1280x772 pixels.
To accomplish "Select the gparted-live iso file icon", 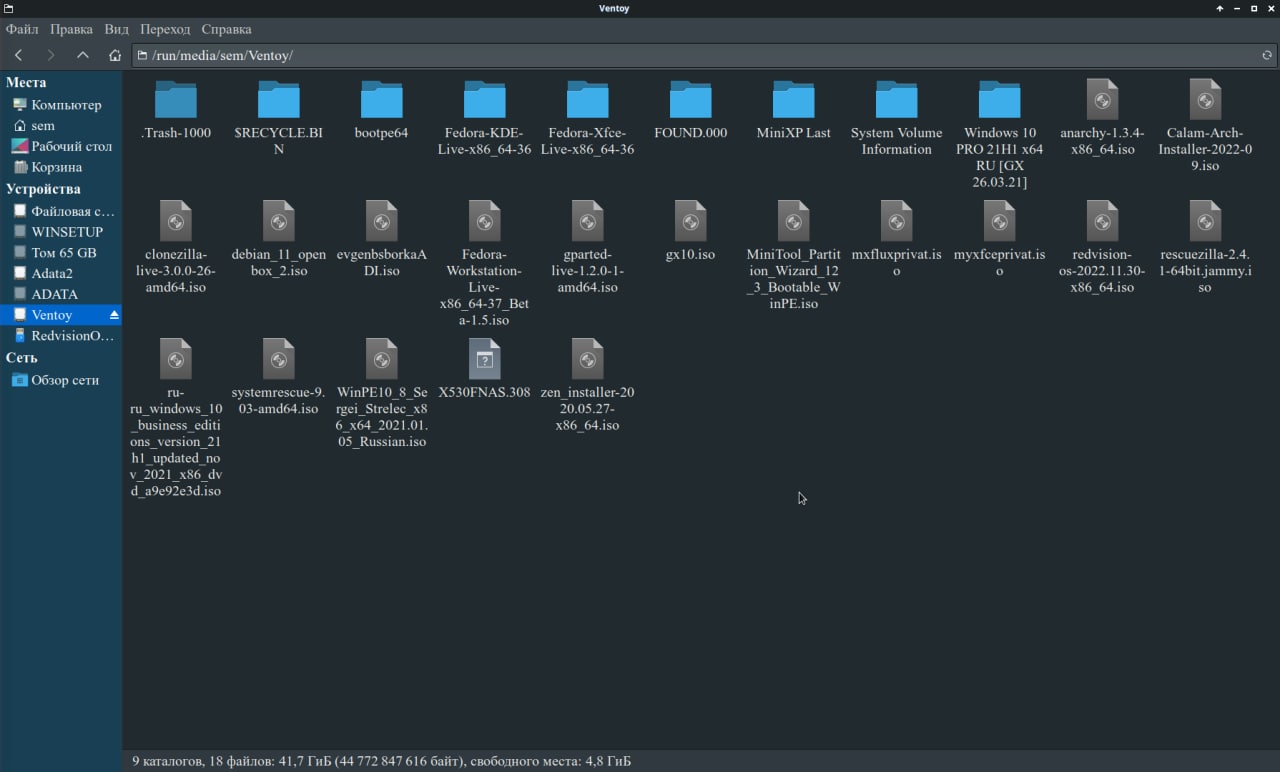I will pos(588,221).
